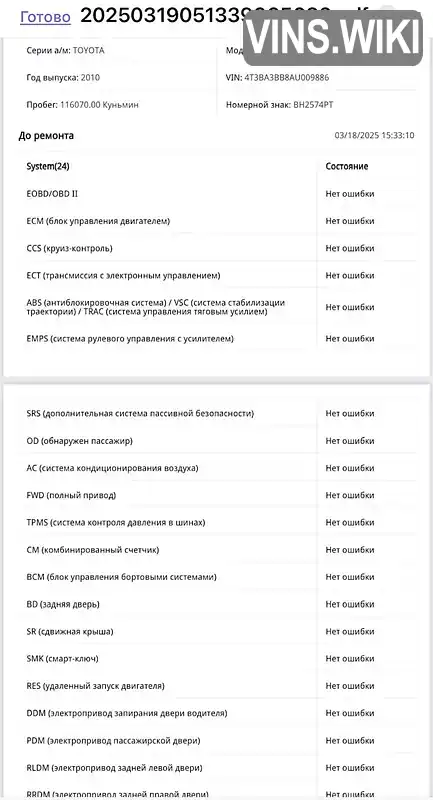Select the System(24) column header
Image resolution: width=433 pixels, height=800 pixels.
pos(48,166)
